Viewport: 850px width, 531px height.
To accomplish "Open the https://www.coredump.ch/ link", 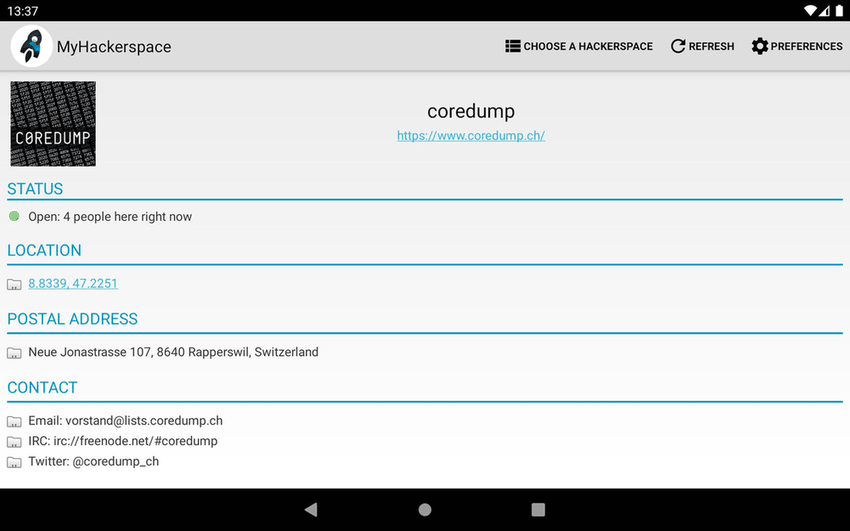I will click(470, 136).
